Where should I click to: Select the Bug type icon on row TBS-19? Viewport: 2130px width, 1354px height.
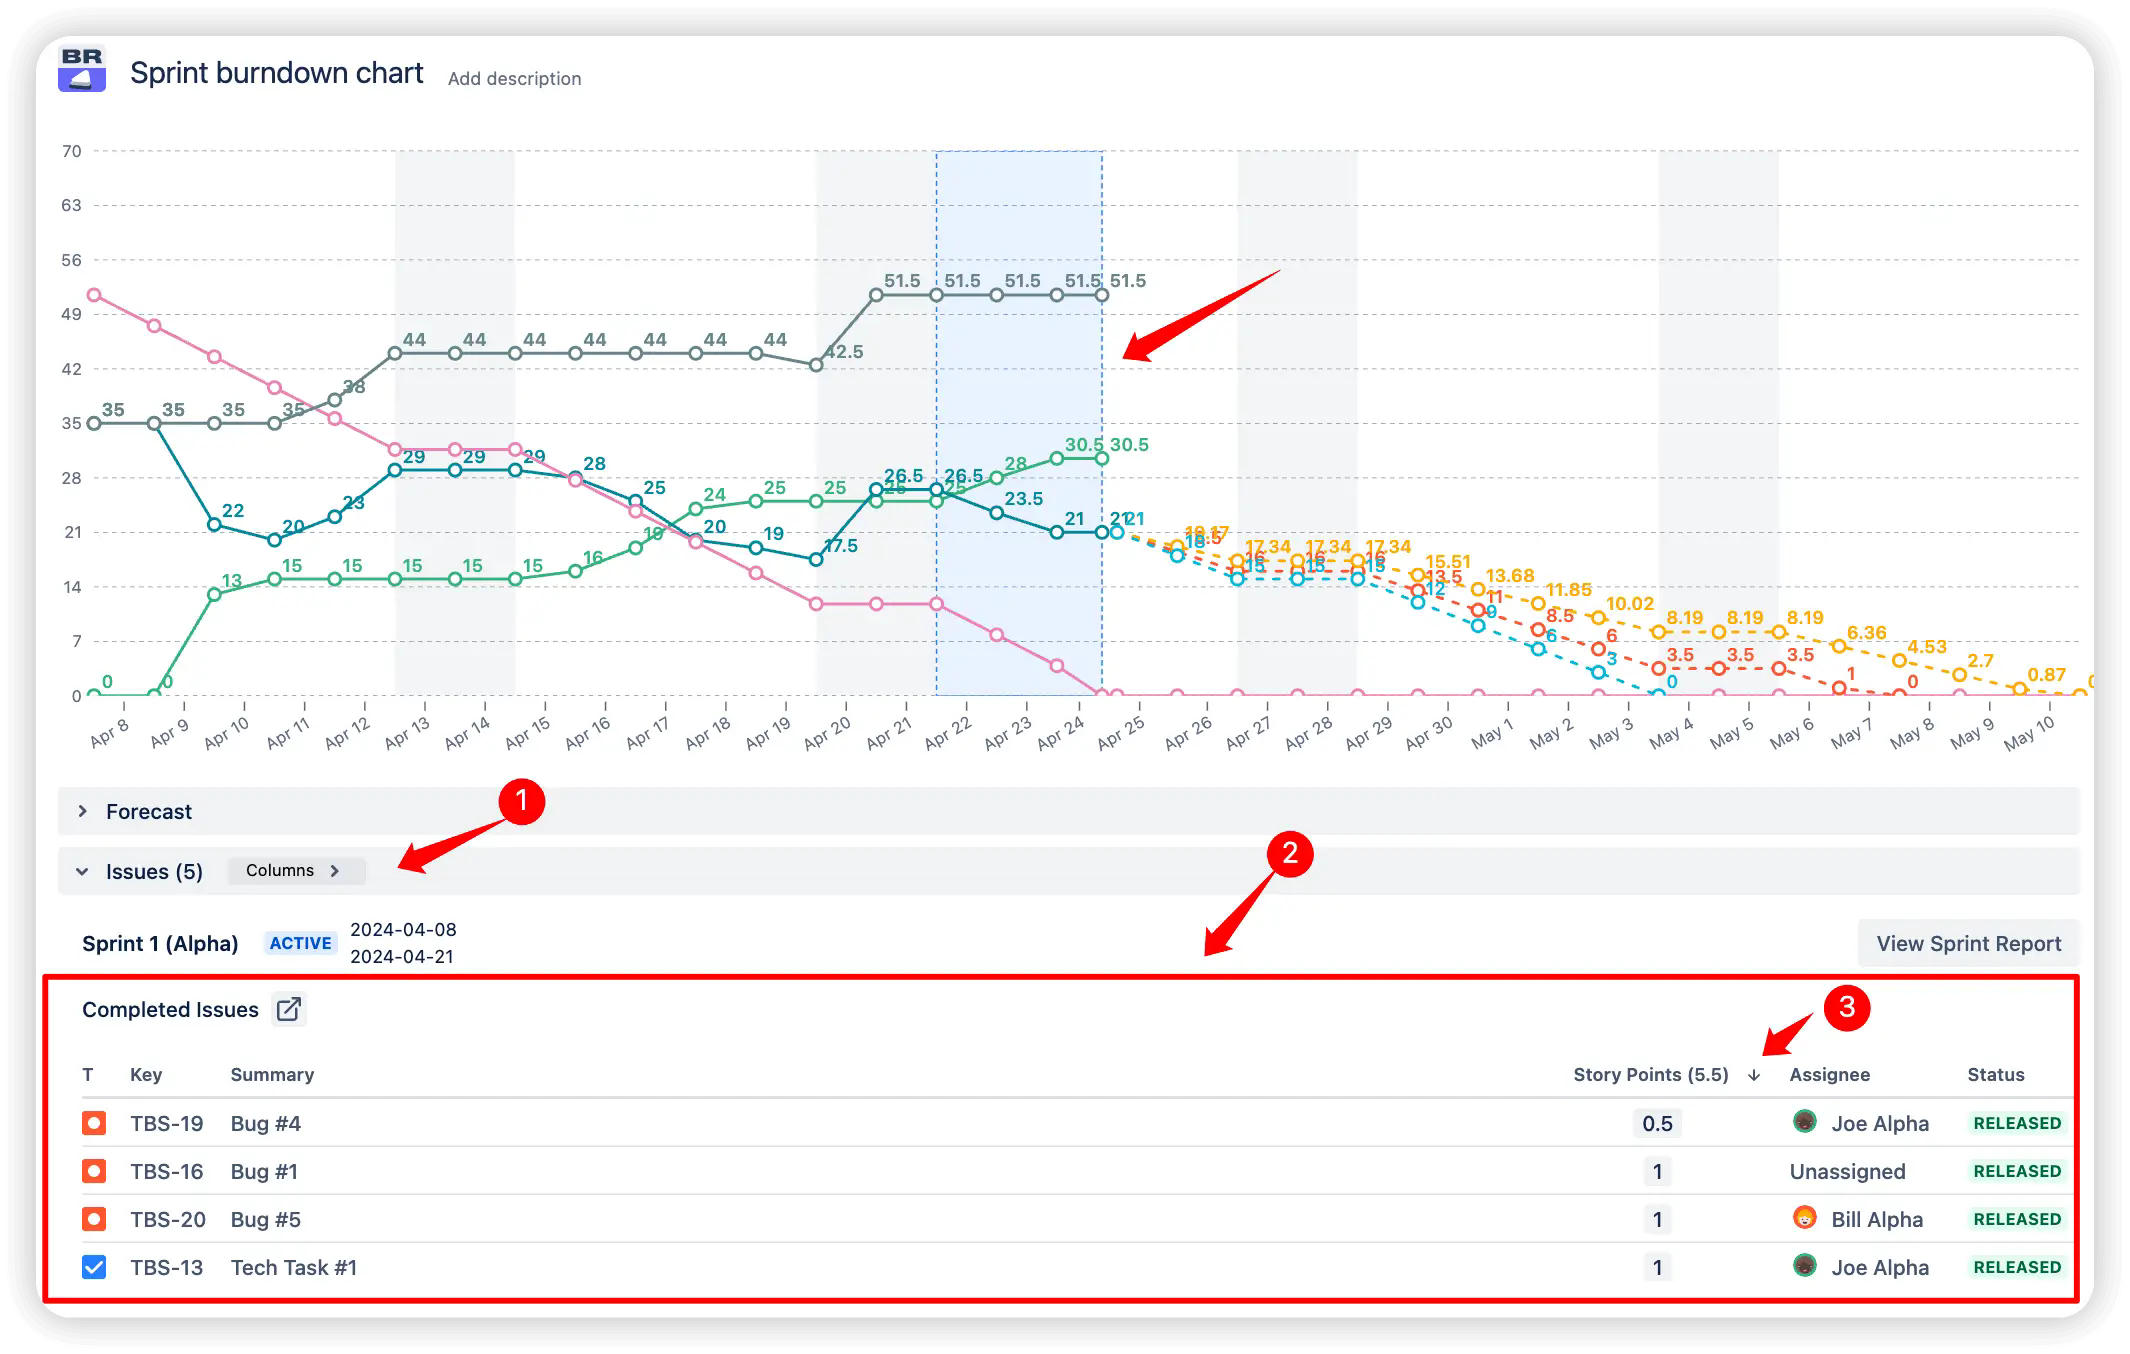point(93,1123)
